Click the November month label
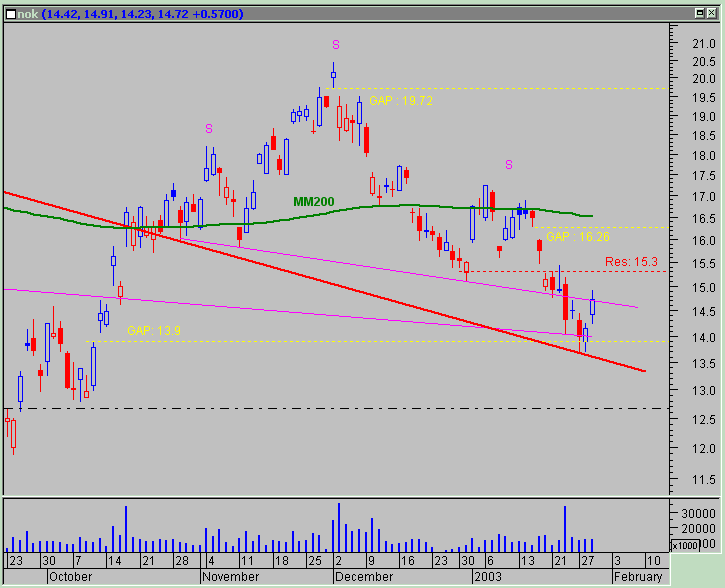Image resolution: width=725 pixels, height=588 pixels. click(231, 577)
